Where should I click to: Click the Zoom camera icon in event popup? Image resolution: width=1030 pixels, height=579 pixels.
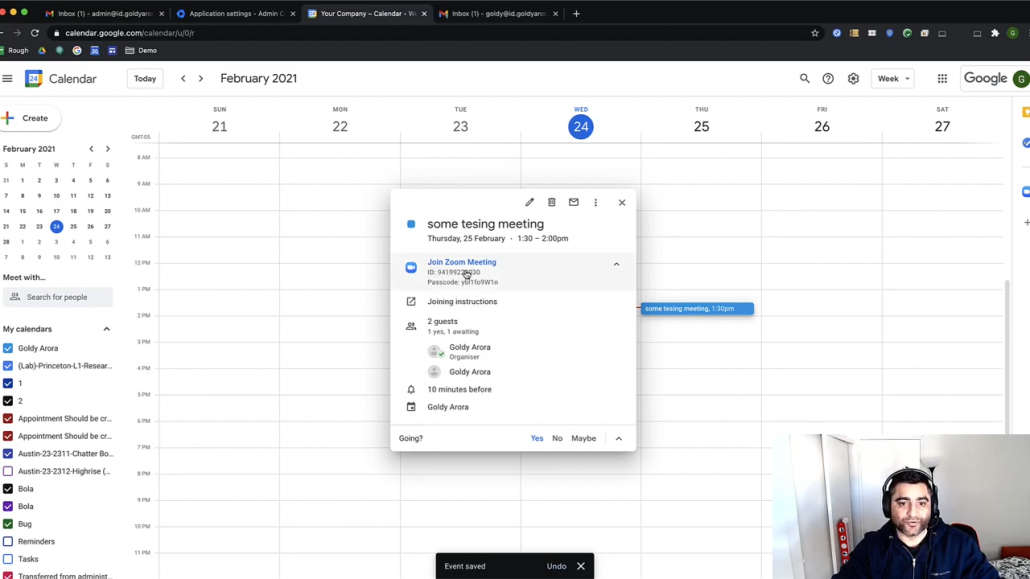click(411, 267)
